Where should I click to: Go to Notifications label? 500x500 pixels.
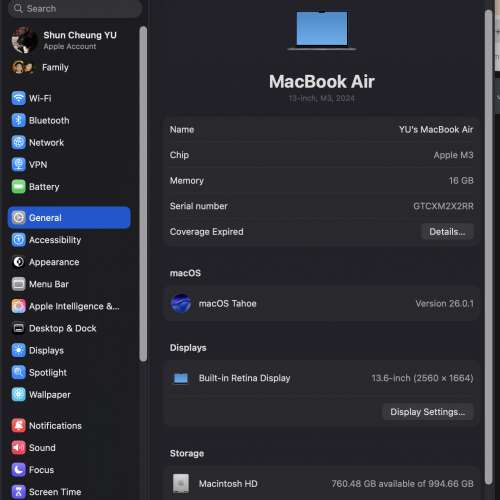[x=55, y=426]
